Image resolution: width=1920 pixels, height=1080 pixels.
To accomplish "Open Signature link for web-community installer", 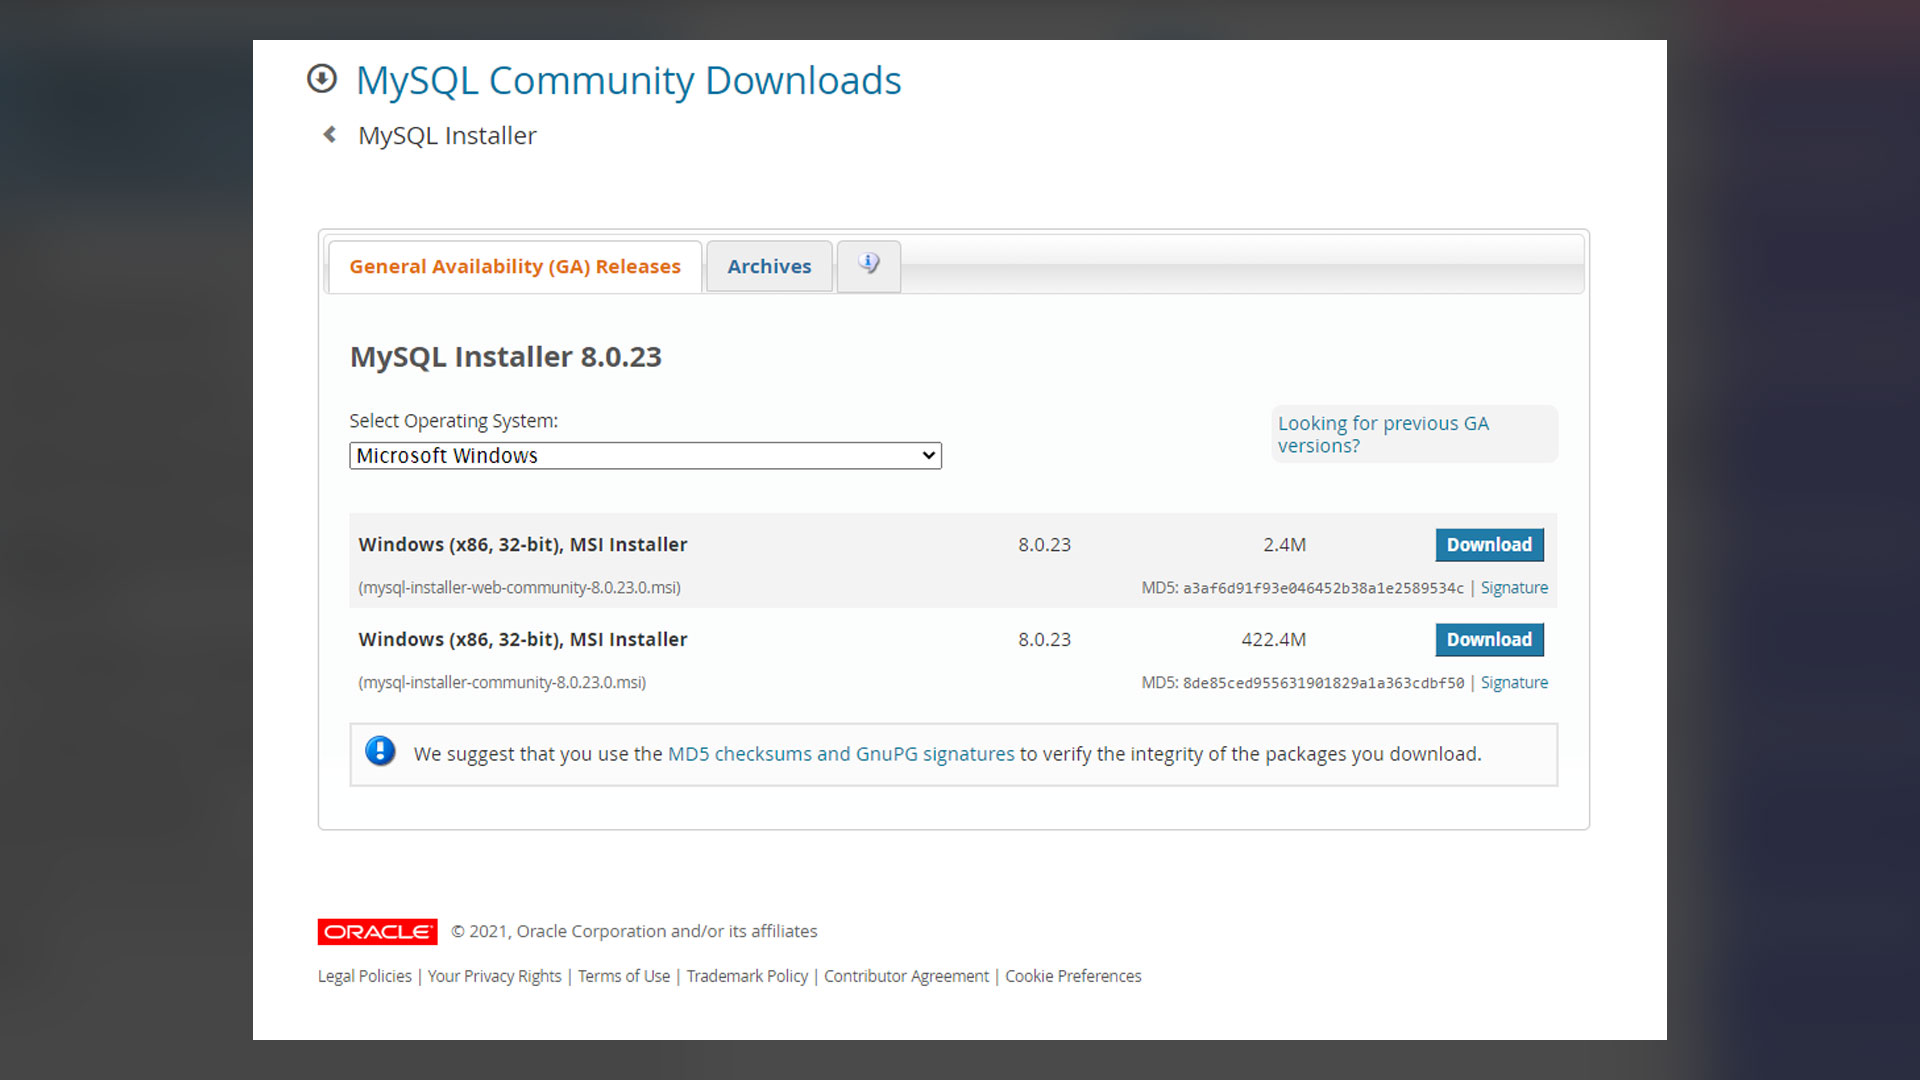I will tap(1514, 588).
